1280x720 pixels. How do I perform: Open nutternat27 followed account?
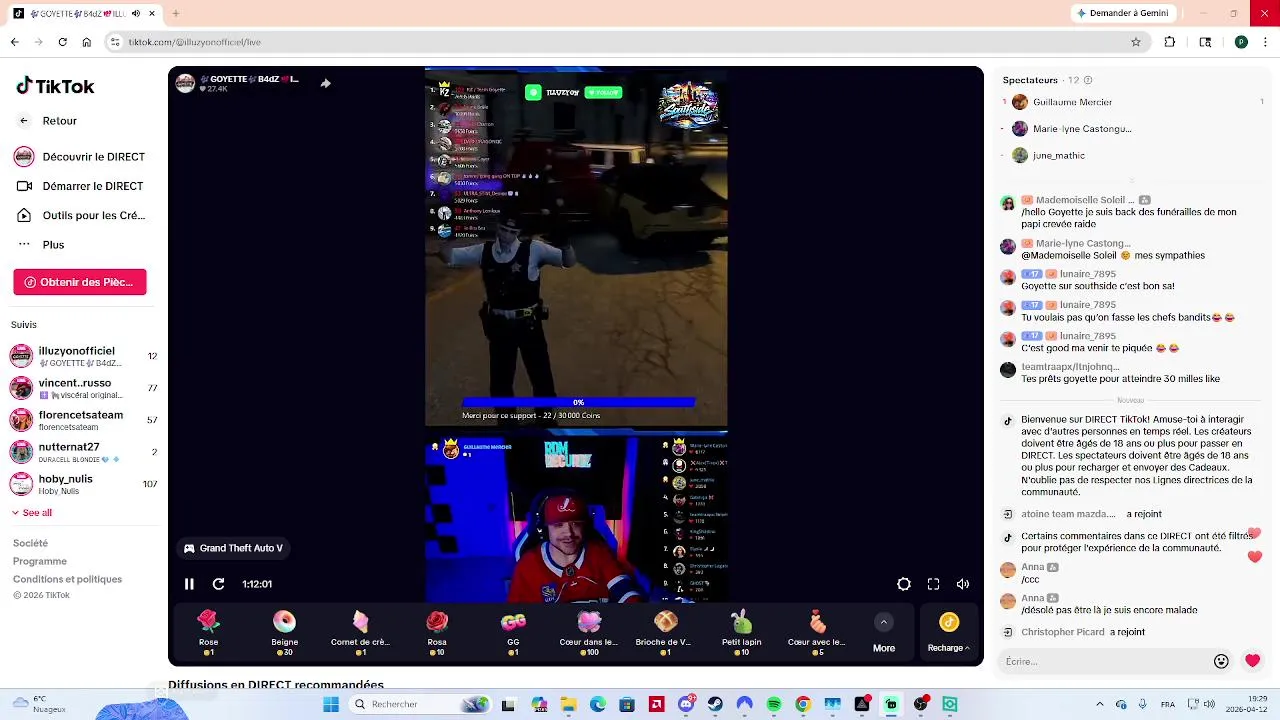pos(83,452)
